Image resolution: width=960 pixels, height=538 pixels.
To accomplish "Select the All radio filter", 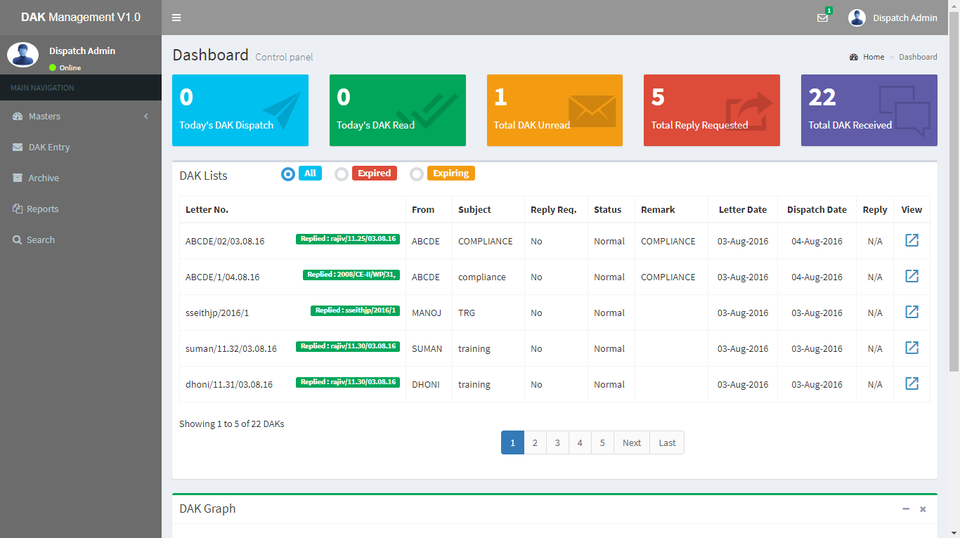I will pyautogui.click(x=288, y=174).
